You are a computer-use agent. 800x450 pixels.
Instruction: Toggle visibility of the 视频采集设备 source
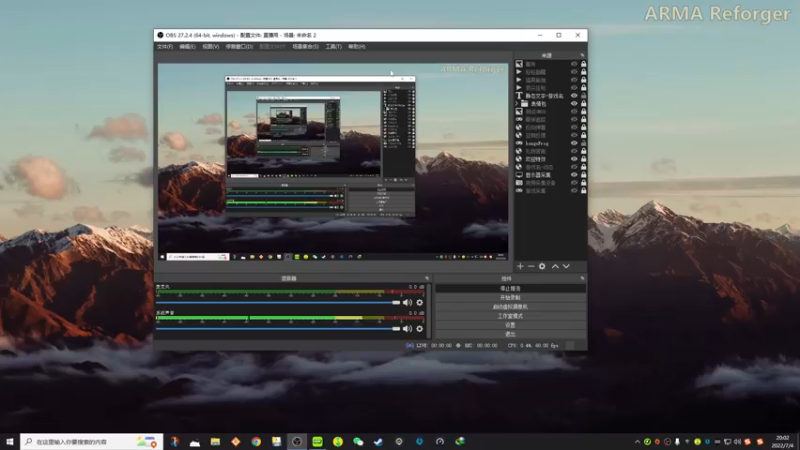point(574,183)
